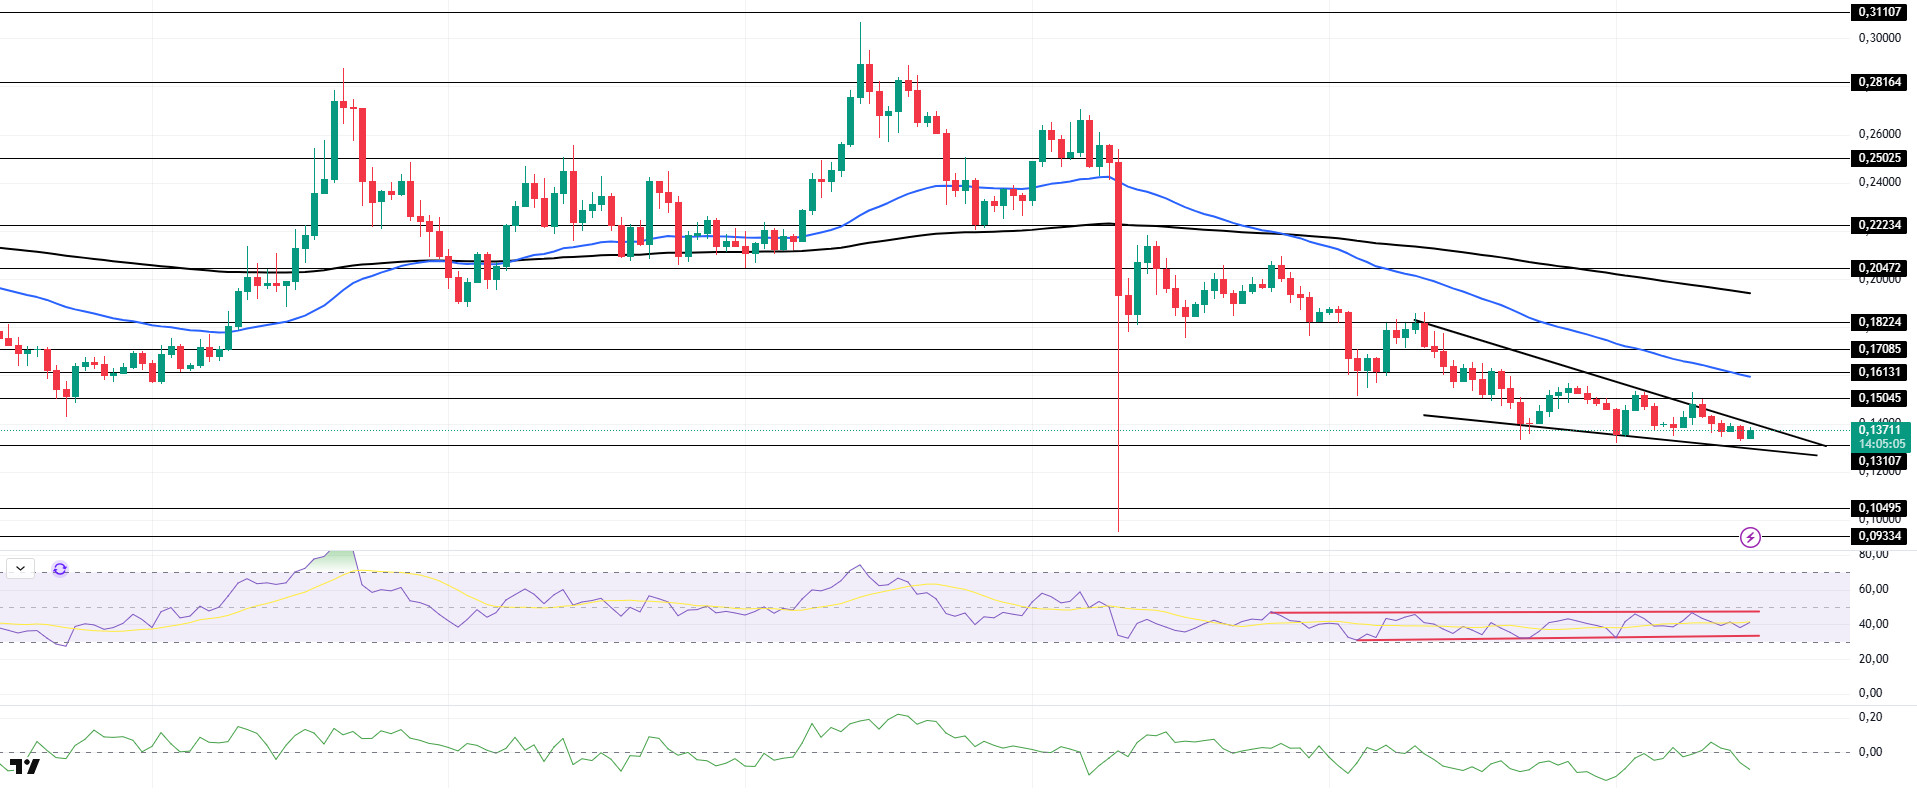This screenshot has height=794, width=1917.
Task: Click the 0,31107 price level label
Action: 1879,12
